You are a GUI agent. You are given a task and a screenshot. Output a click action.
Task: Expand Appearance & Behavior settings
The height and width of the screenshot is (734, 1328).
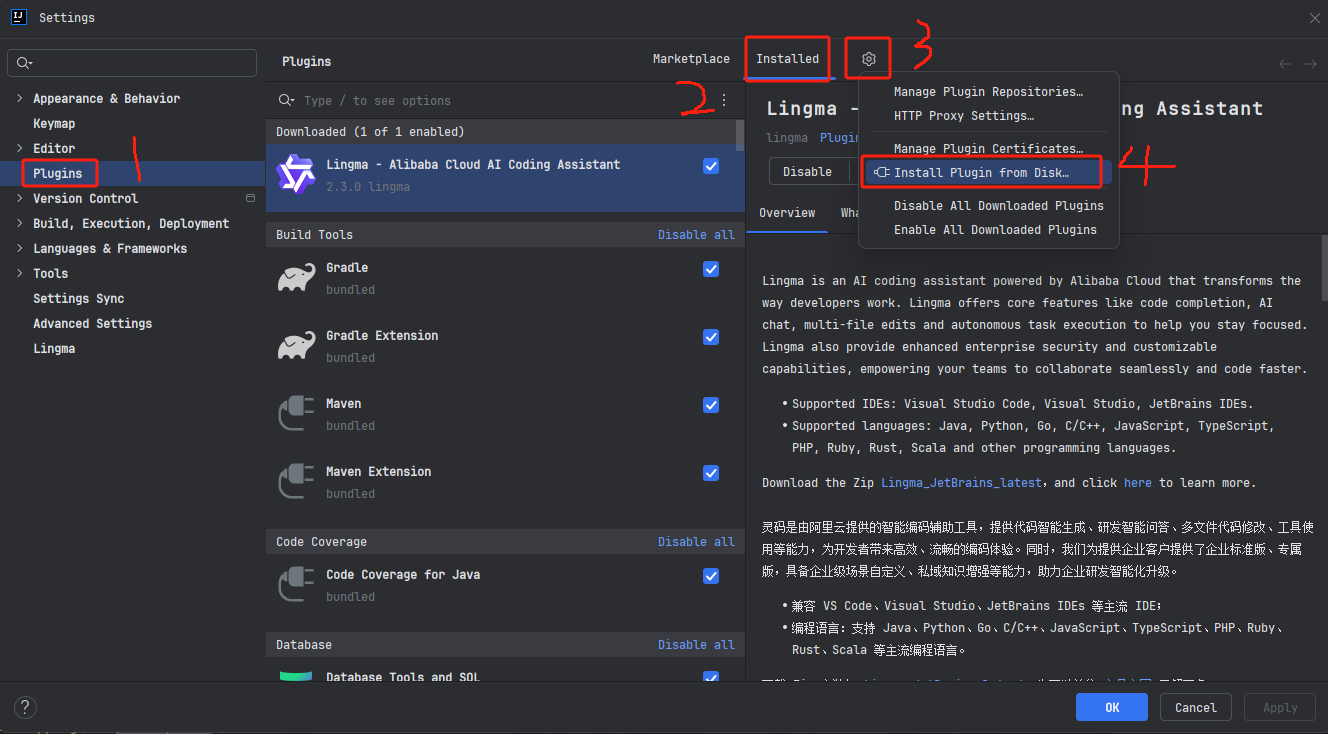click(20, 98)
